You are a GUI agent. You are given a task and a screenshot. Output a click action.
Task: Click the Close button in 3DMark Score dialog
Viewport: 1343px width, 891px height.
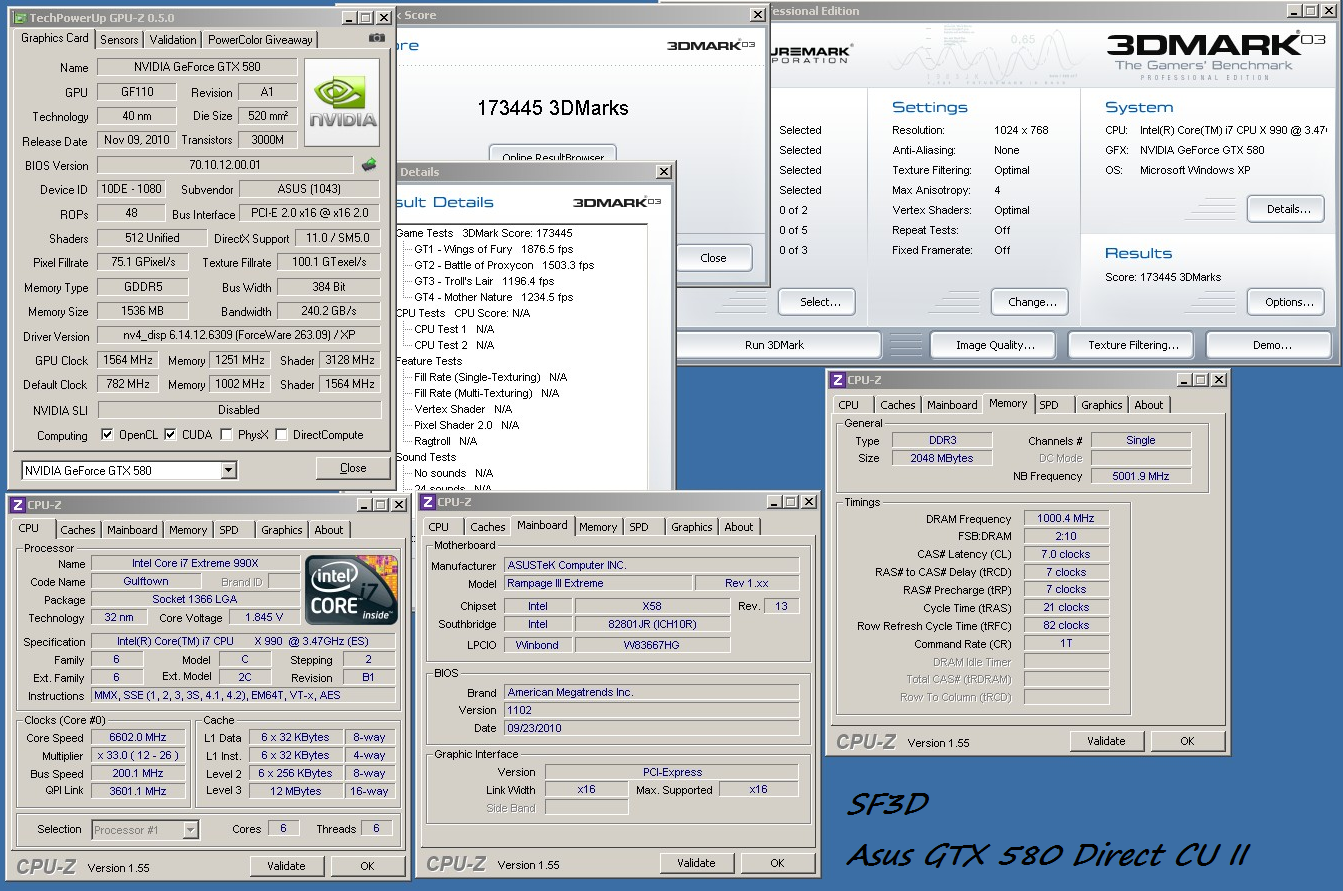[713, 258]
